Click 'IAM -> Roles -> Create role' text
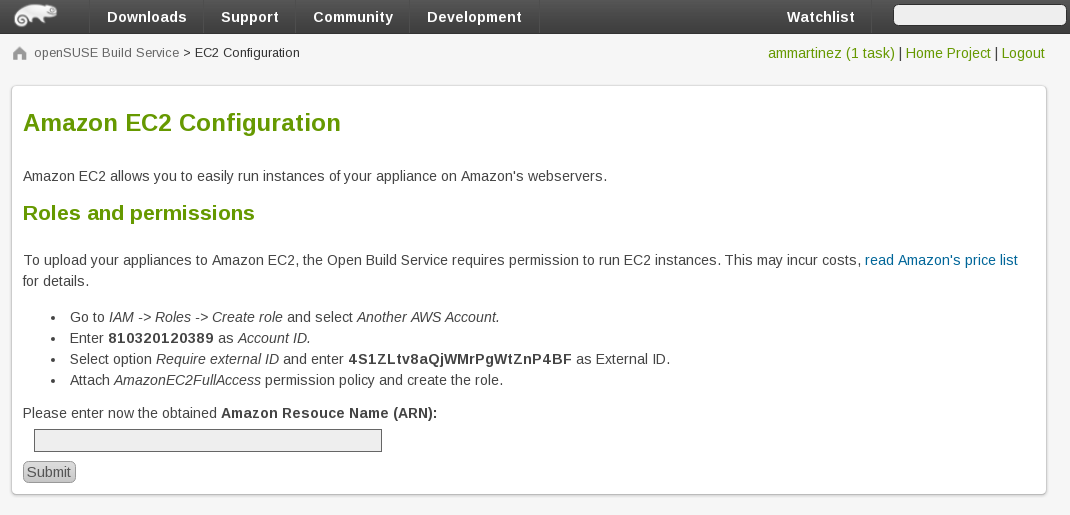Screen dimensions: 1070x515 [196, 317]
